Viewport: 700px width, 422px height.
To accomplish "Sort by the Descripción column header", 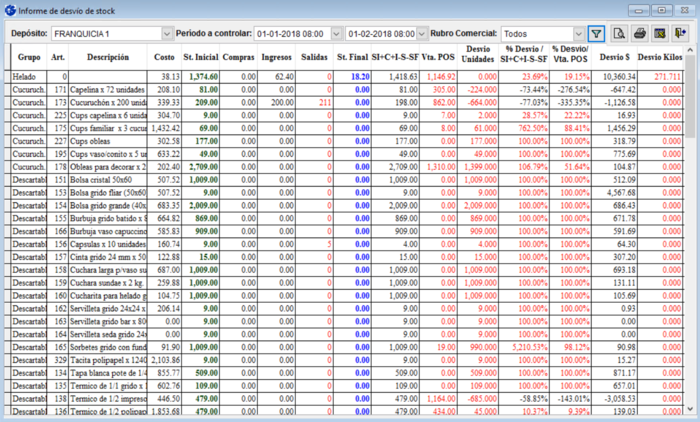I will coord(108,58).
